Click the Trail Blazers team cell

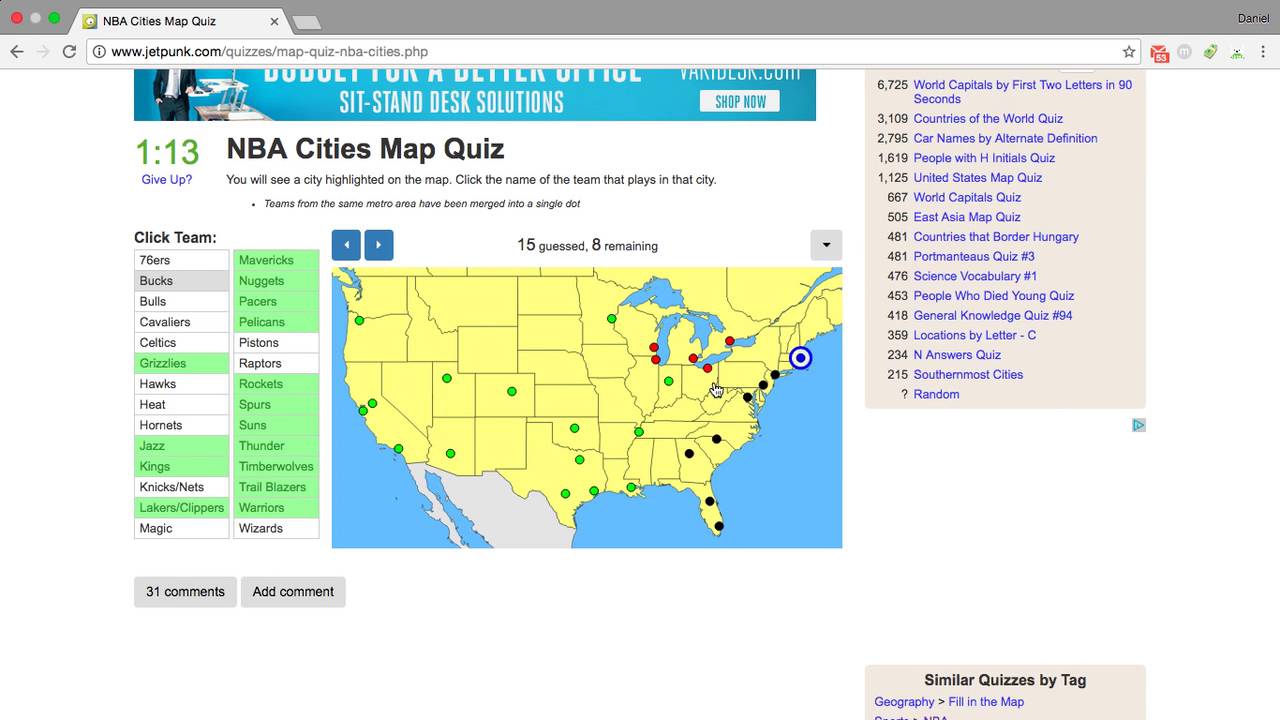276,487
